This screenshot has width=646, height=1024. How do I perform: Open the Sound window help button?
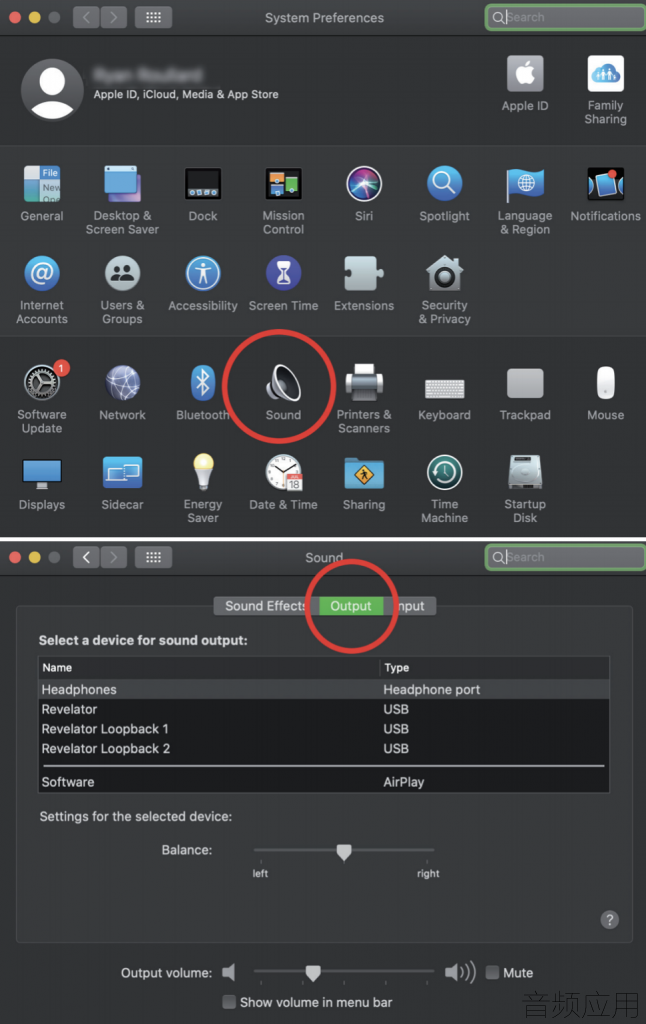[609, 920]
